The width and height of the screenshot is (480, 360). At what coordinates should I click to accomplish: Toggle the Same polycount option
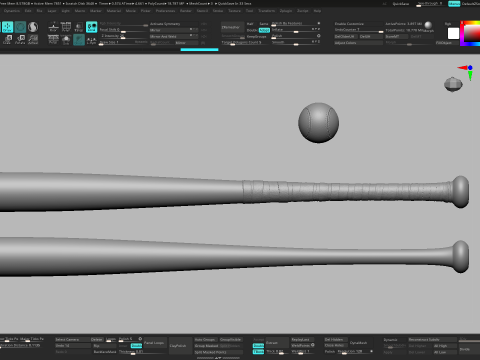pos(264,24)
